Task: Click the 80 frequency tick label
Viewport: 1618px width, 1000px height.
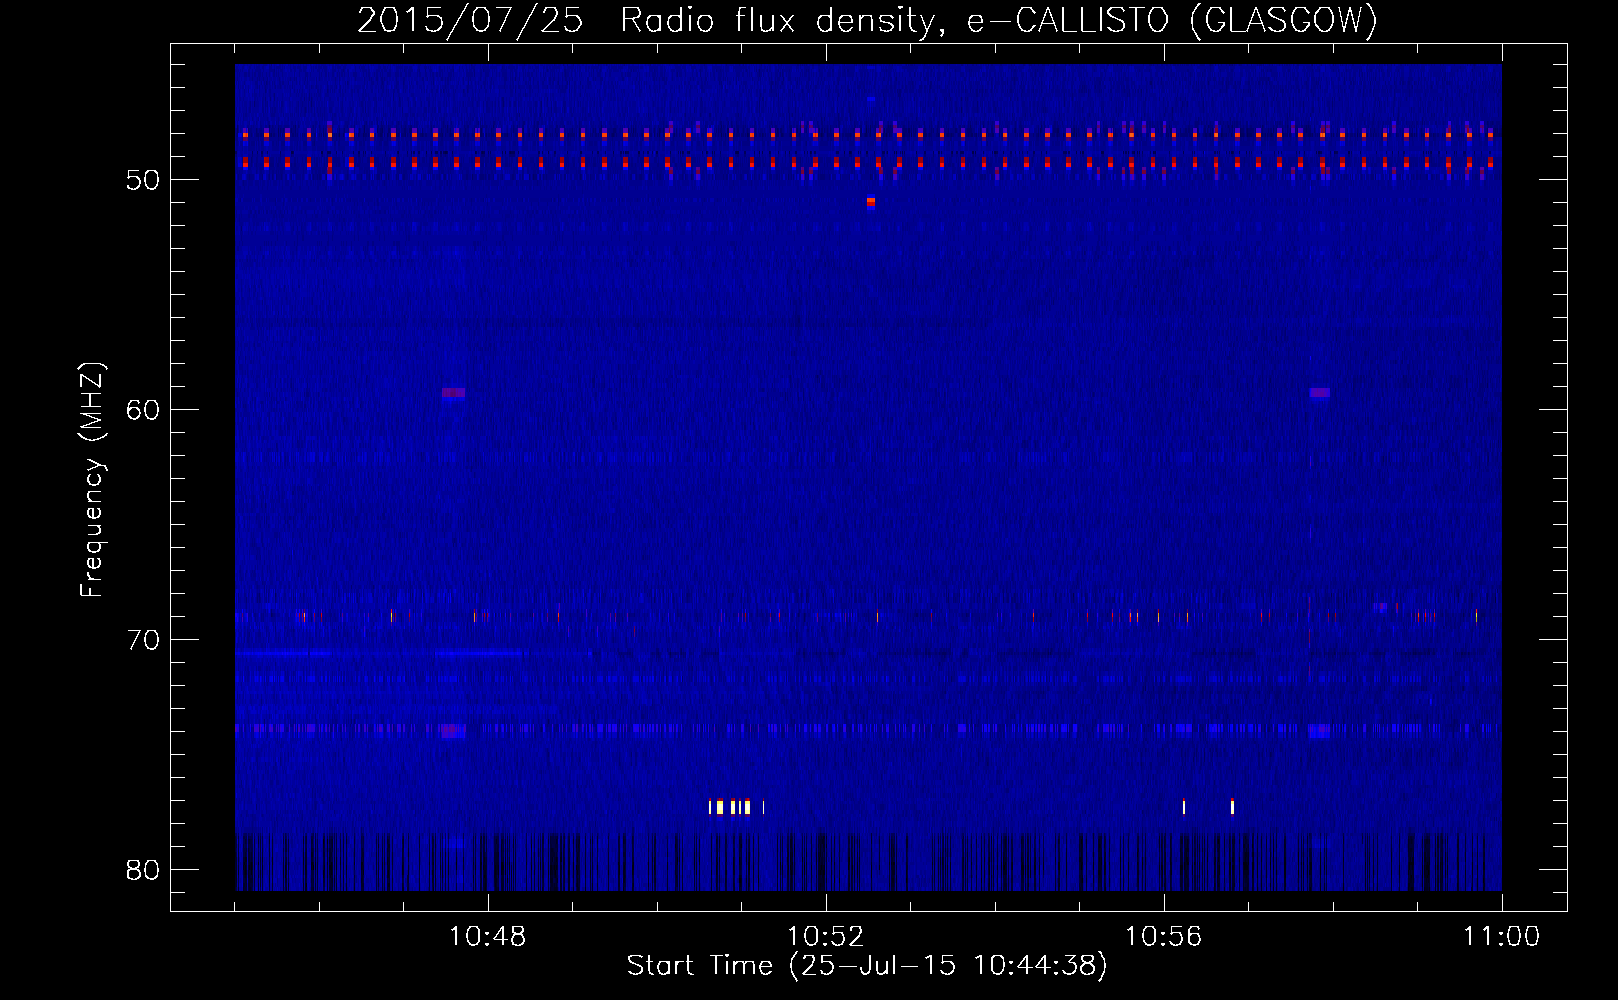Action: click(143, 870)
